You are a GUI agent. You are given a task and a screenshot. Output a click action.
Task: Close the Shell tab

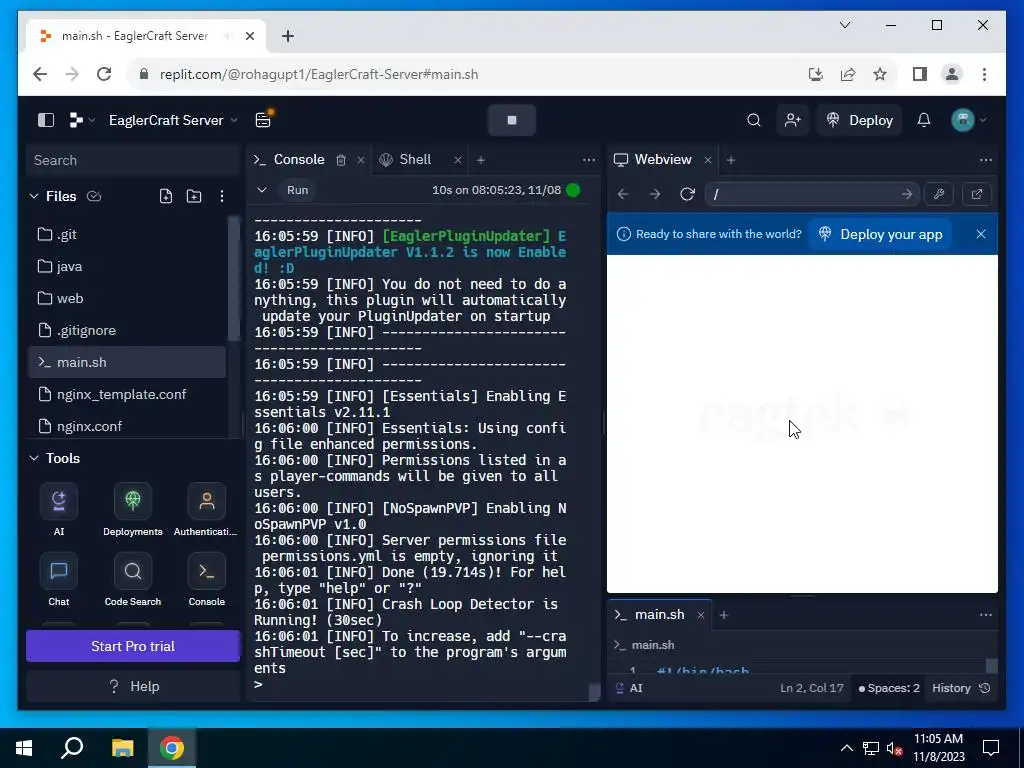[458, 160]
